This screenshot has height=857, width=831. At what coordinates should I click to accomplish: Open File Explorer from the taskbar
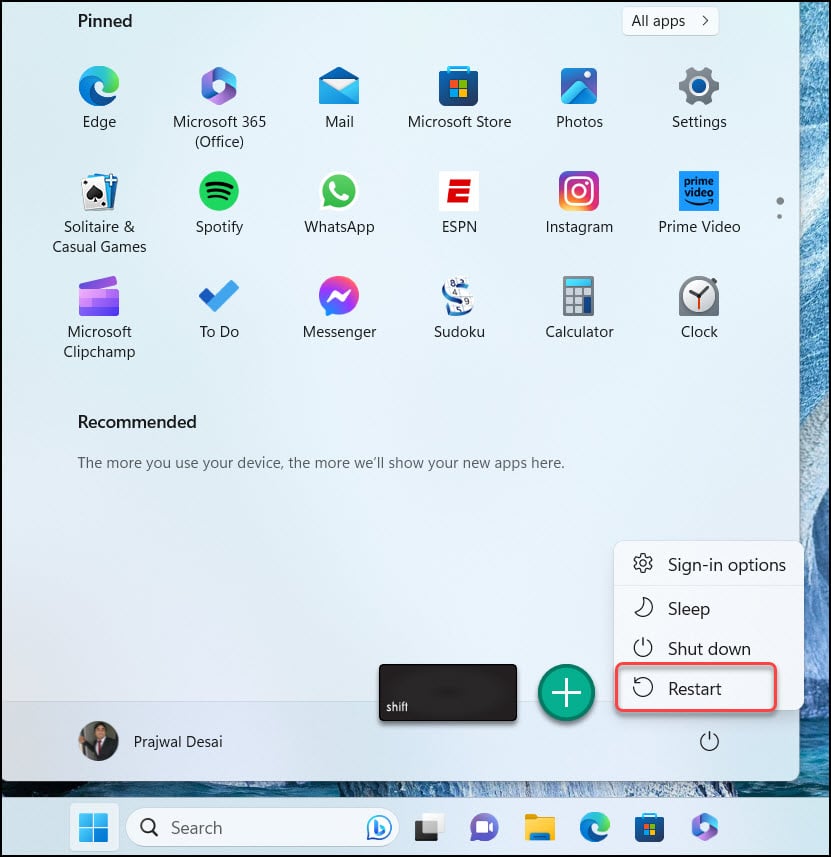click(x=540, y=827)
